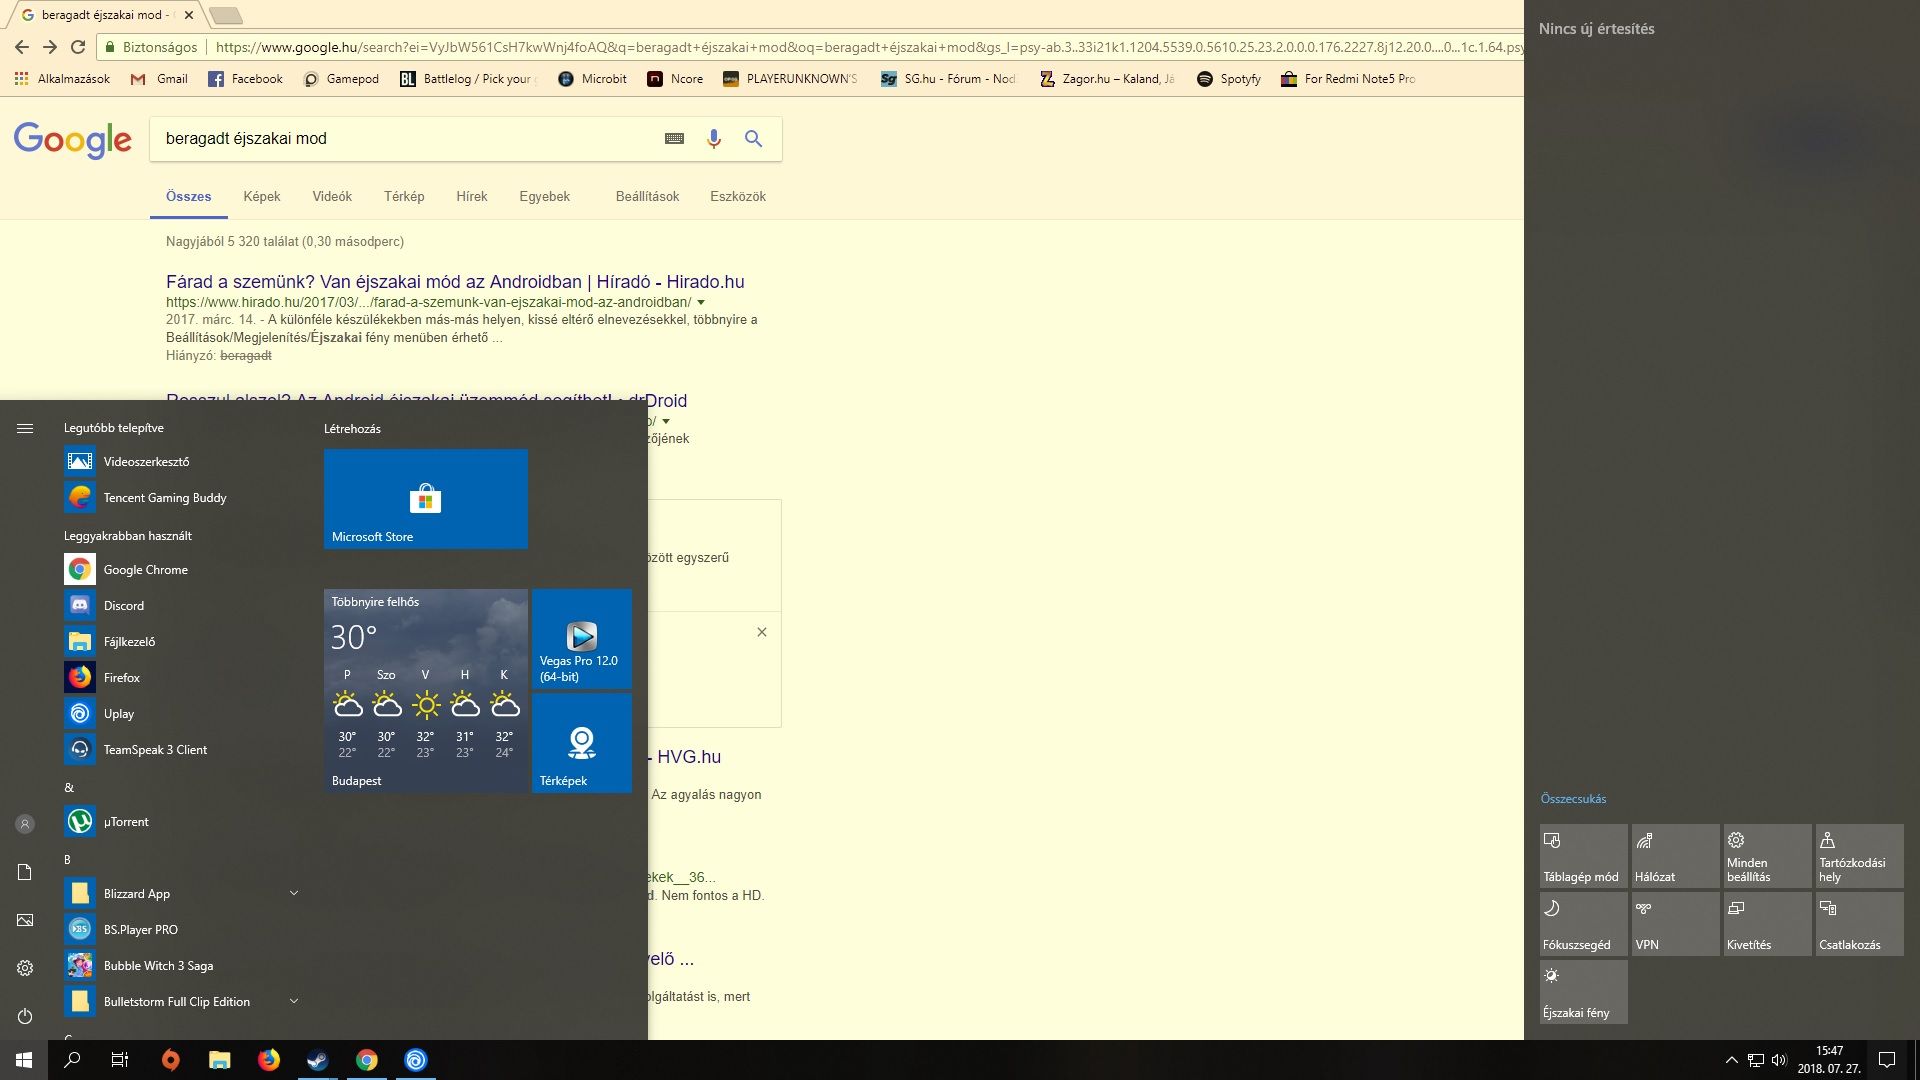Click the Google search input field
The height and width of the screenshot is (1080, 1920).
tap(400, 139)
